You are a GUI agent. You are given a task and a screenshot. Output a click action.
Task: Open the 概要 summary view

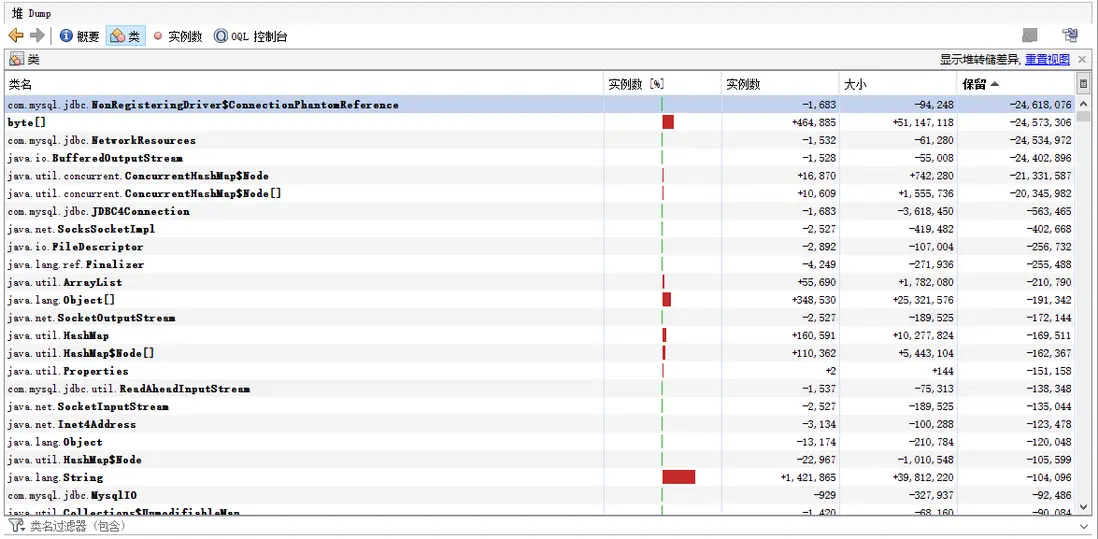coord(80,36)
